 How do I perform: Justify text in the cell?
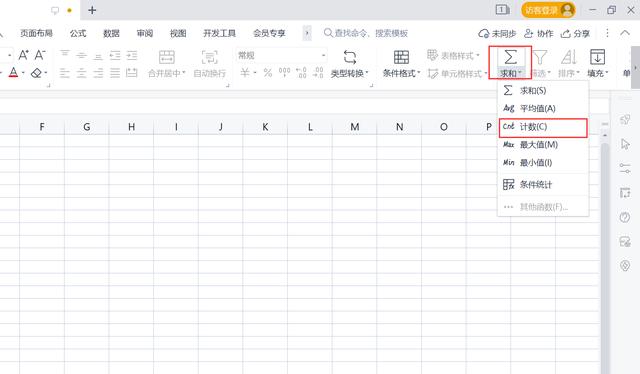pos(115,73)
